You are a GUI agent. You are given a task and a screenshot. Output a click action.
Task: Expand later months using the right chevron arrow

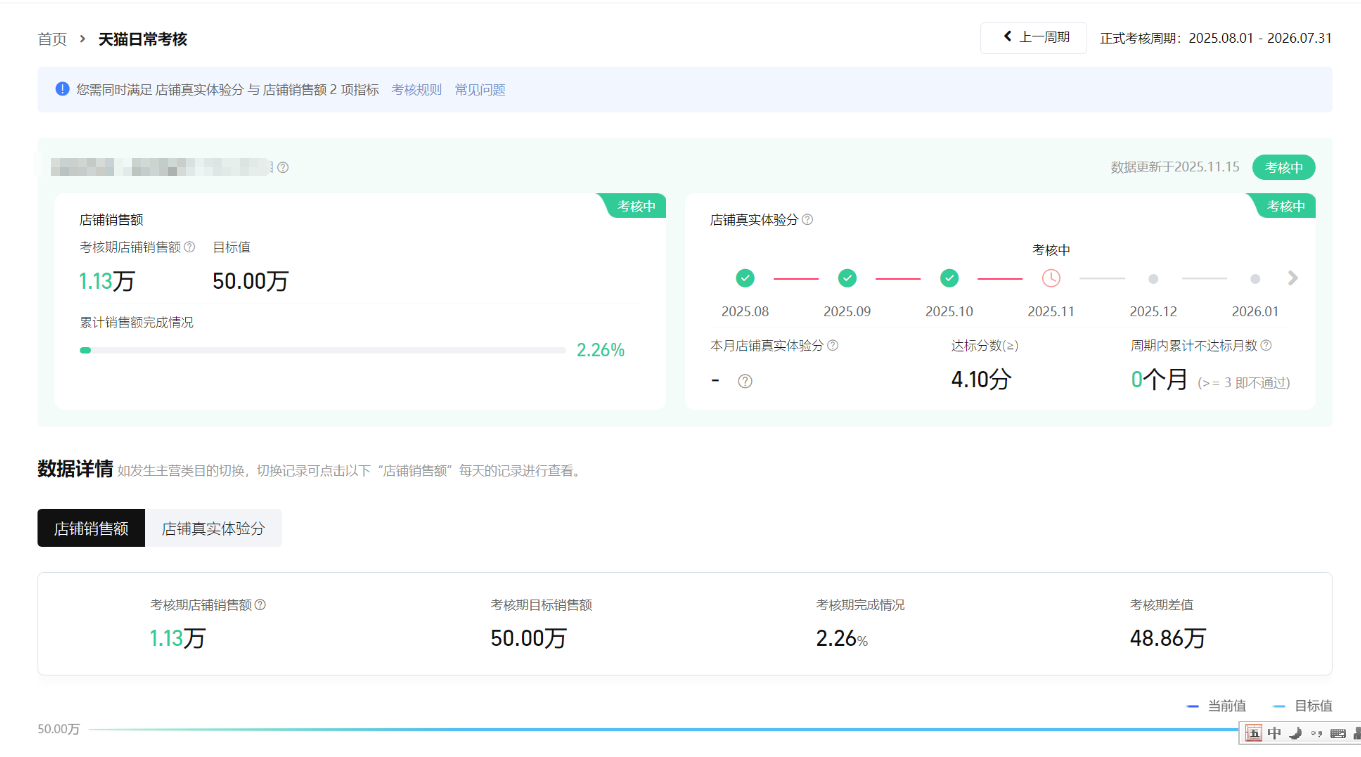tap(1293, 278)
